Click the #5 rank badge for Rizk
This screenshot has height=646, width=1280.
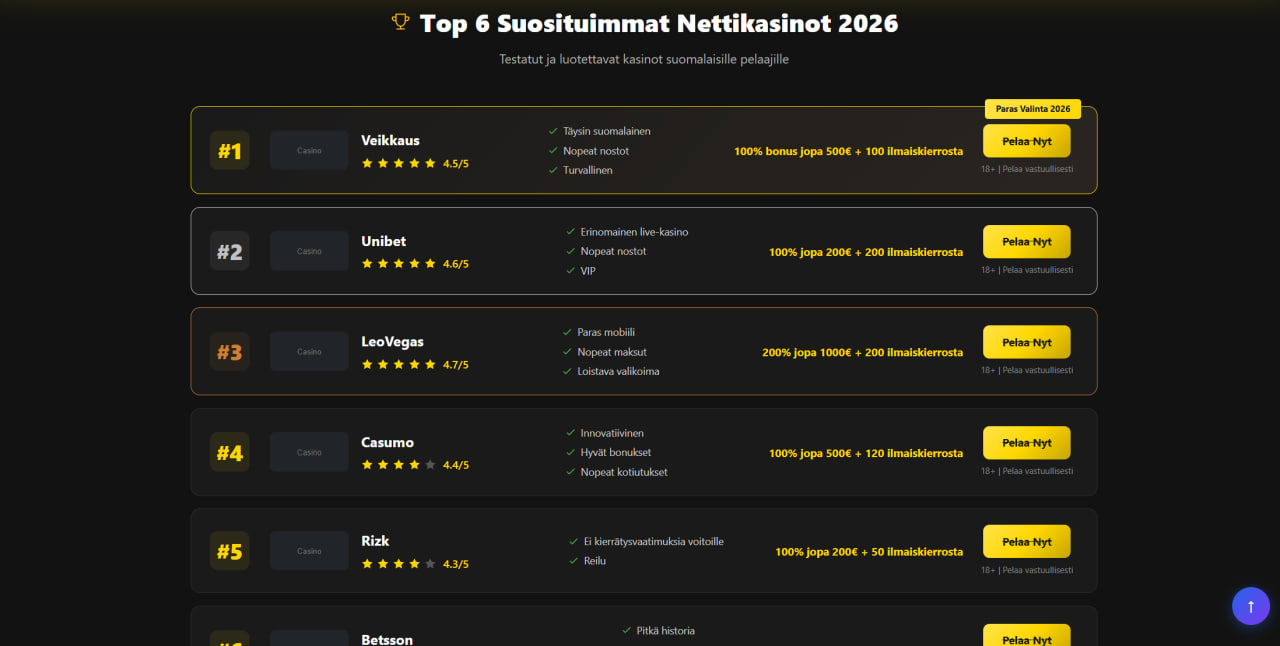(230, 551)
